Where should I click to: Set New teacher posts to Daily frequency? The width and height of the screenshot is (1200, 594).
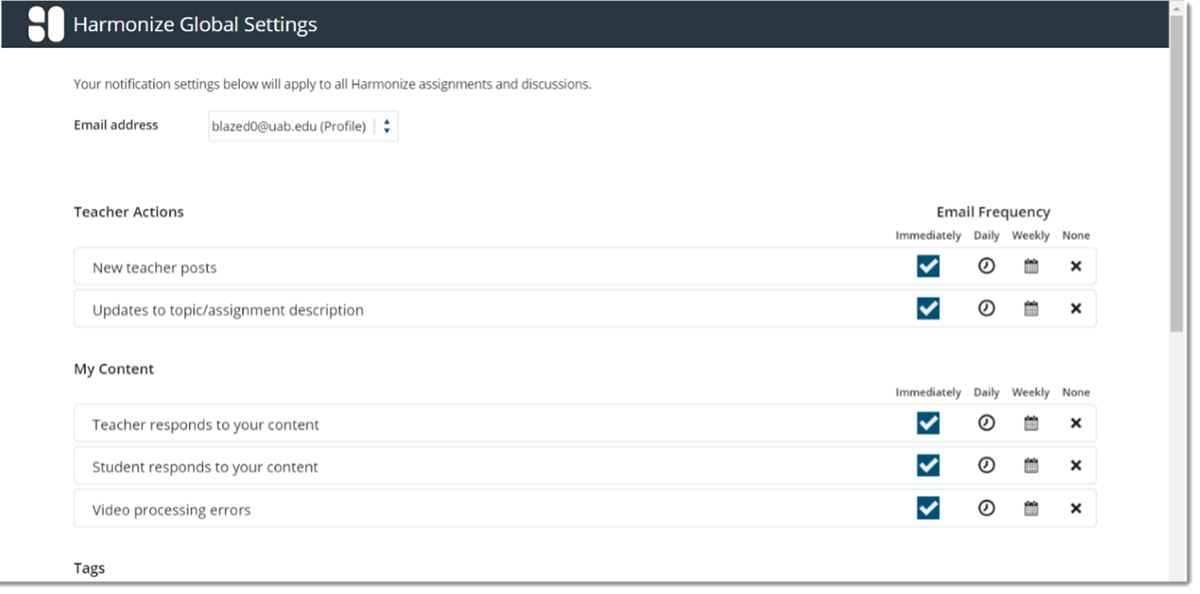tap(986, 266)
